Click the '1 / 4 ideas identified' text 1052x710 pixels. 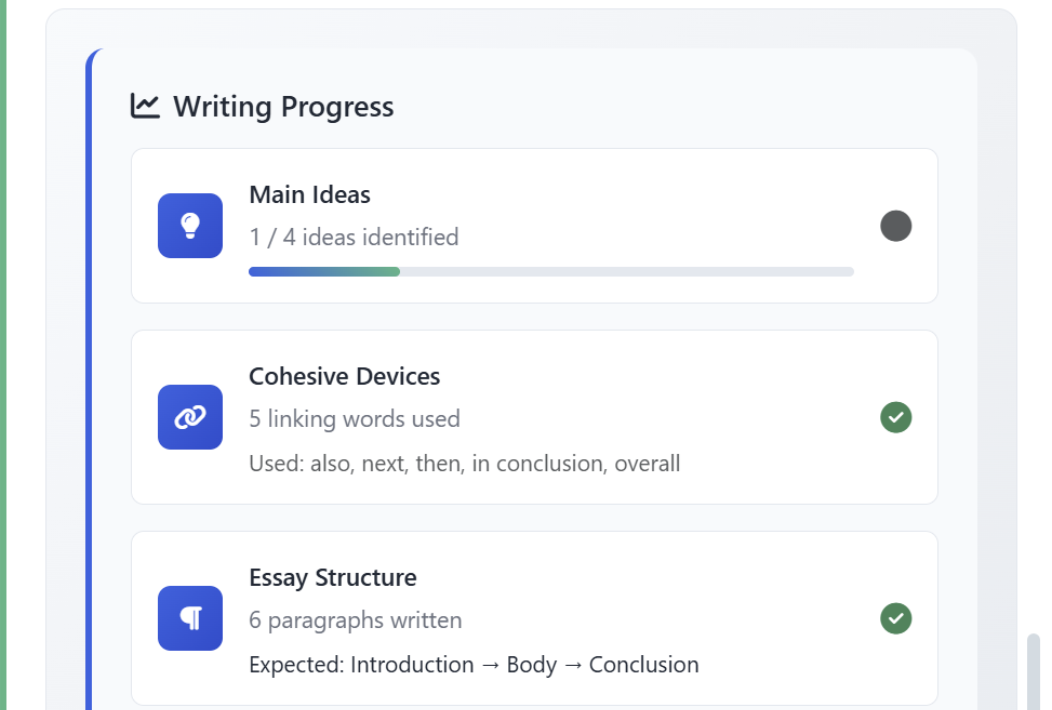[354, 237]
